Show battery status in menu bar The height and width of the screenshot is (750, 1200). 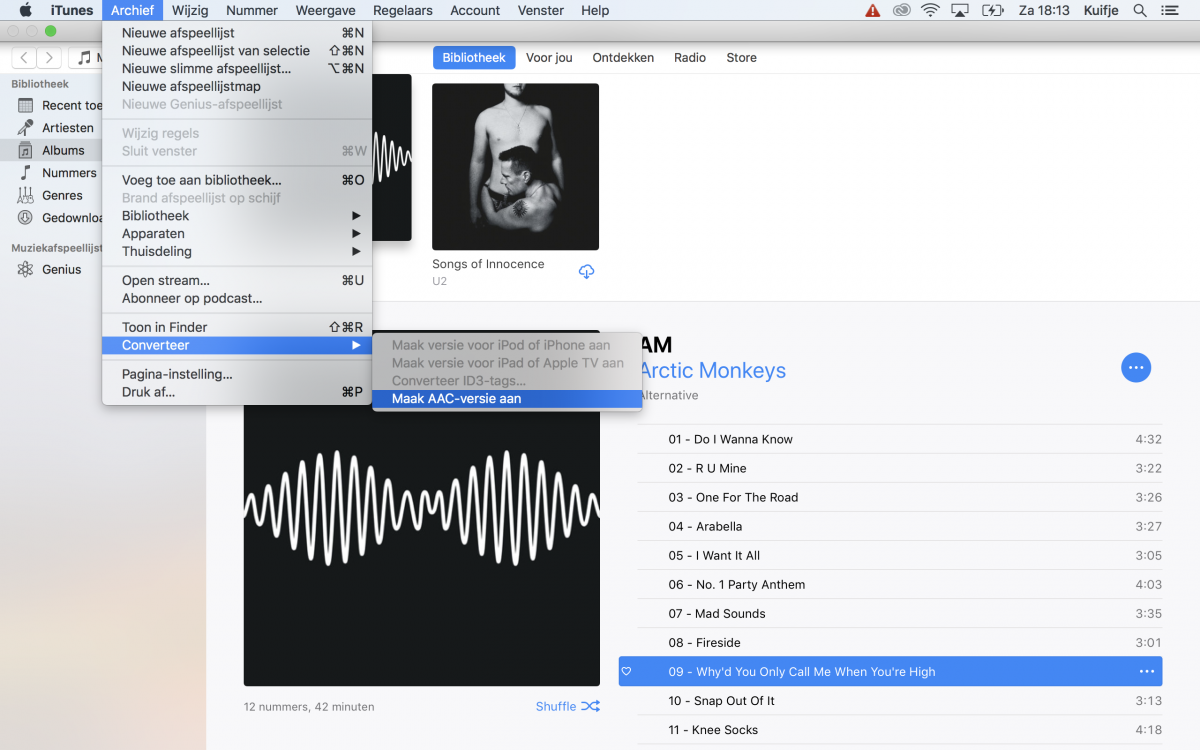[993, 10]
